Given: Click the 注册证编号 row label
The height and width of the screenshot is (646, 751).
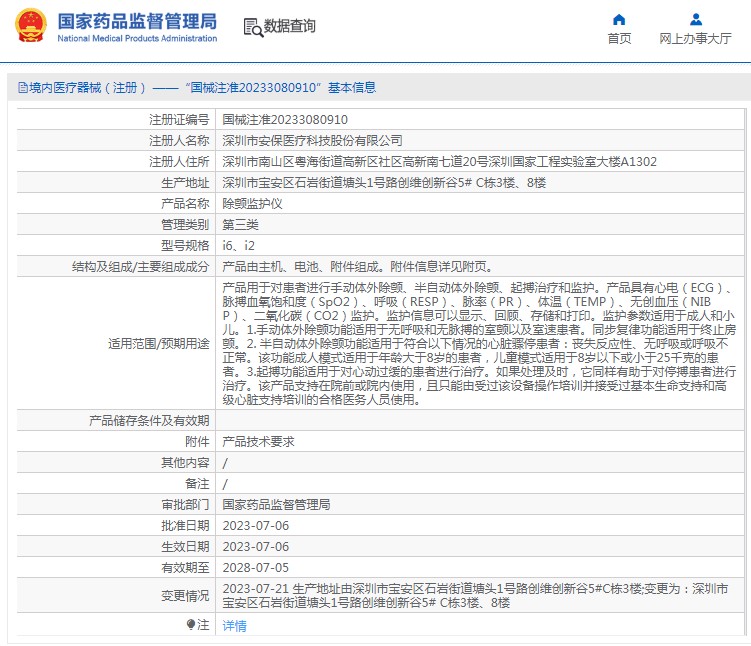Looking at the screenshot, I should (179, 119).
